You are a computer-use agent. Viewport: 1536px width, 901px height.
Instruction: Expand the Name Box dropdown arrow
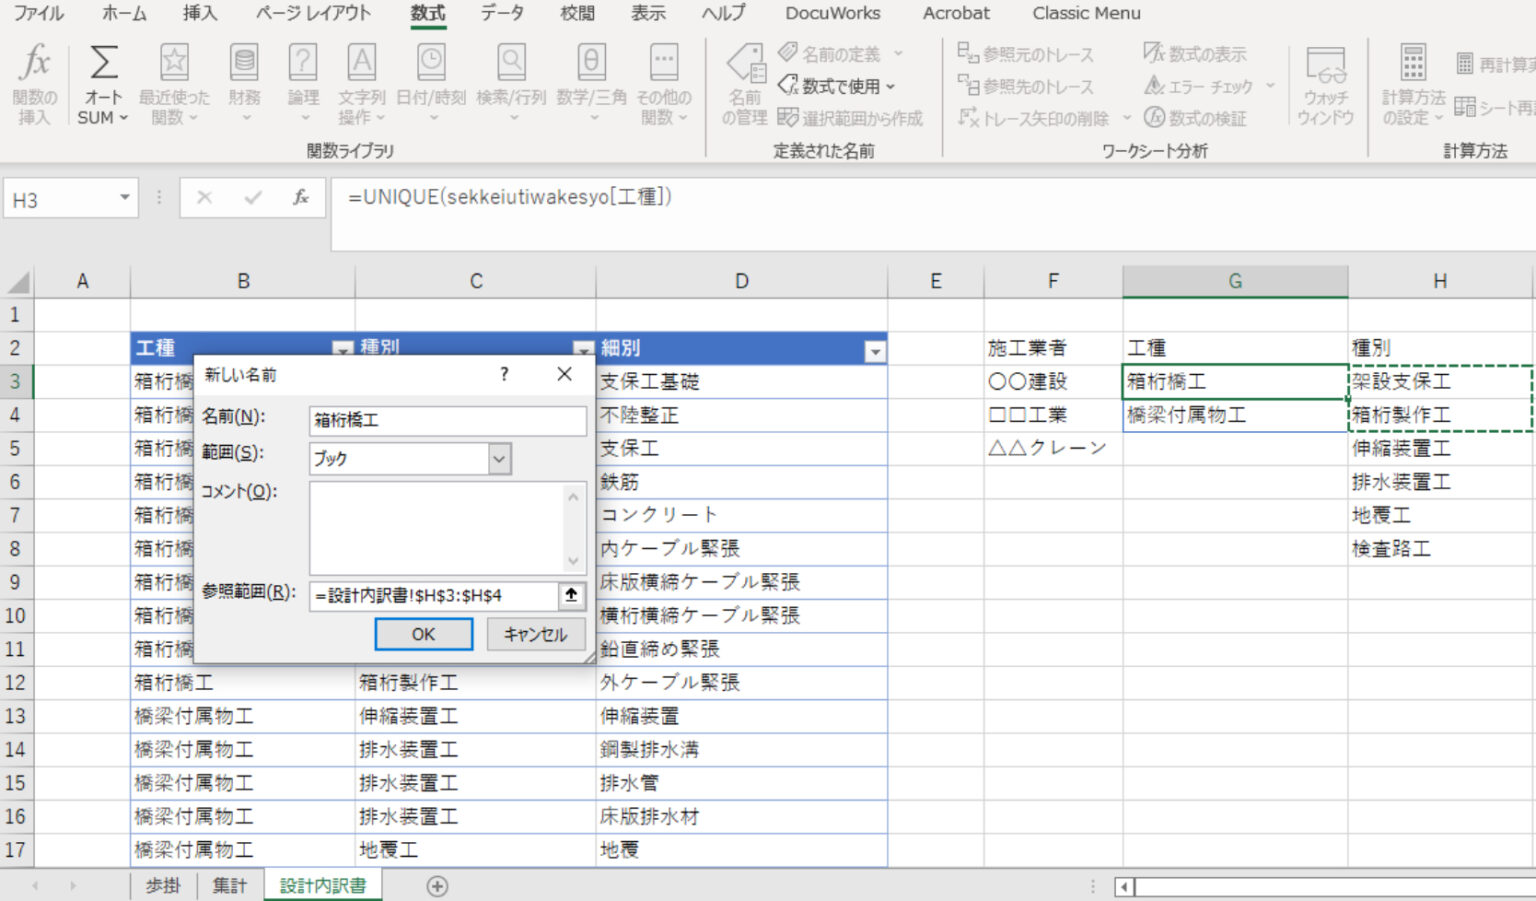(125, 198)
